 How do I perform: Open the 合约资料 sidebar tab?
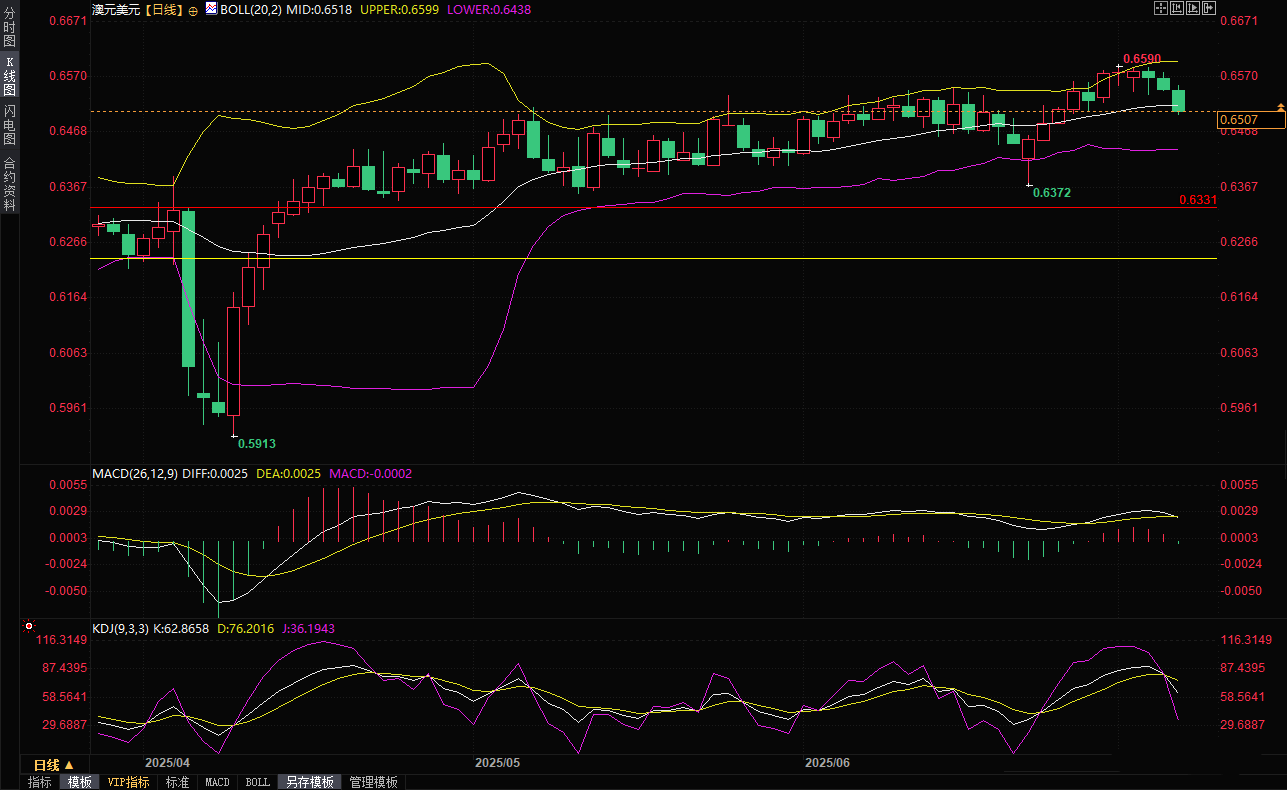pyautogui.click(x=9, y=184)
